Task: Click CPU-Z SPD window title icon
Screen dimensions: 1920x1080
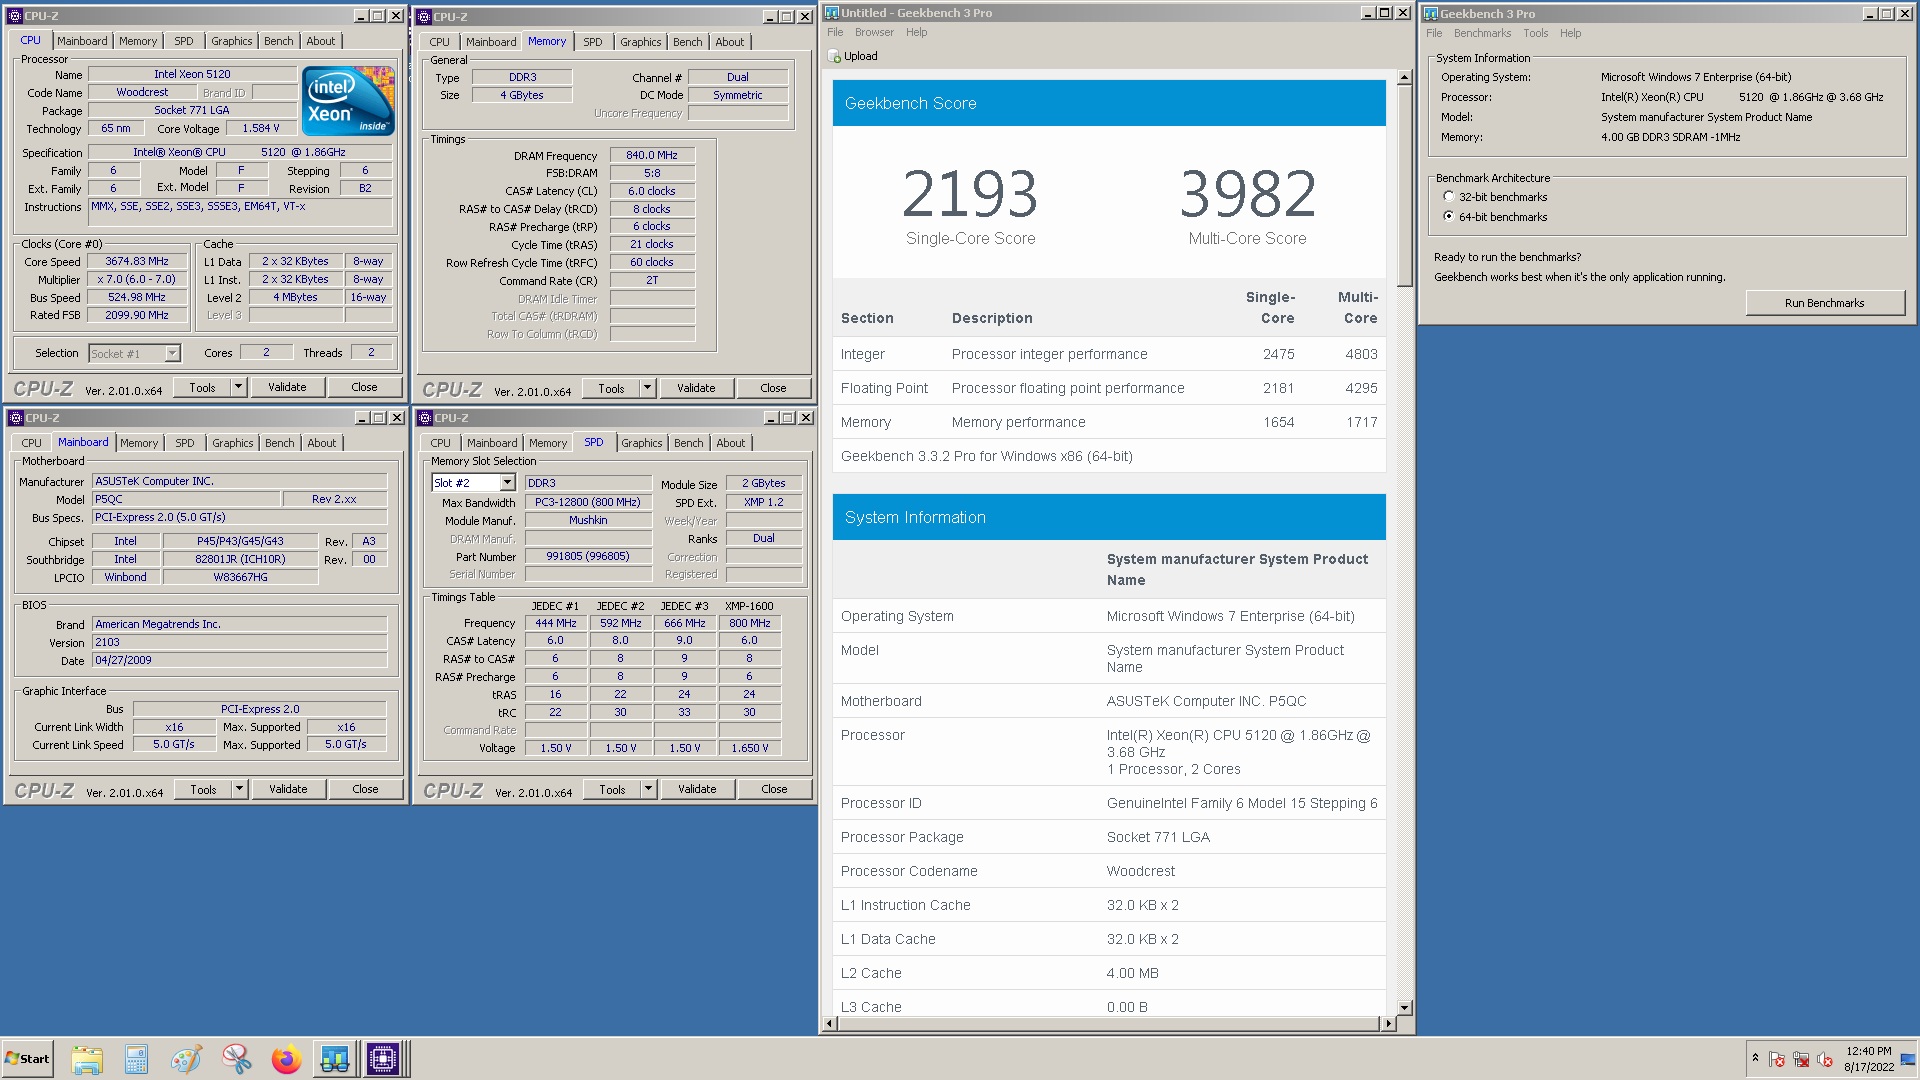Action: click(424, 418)
